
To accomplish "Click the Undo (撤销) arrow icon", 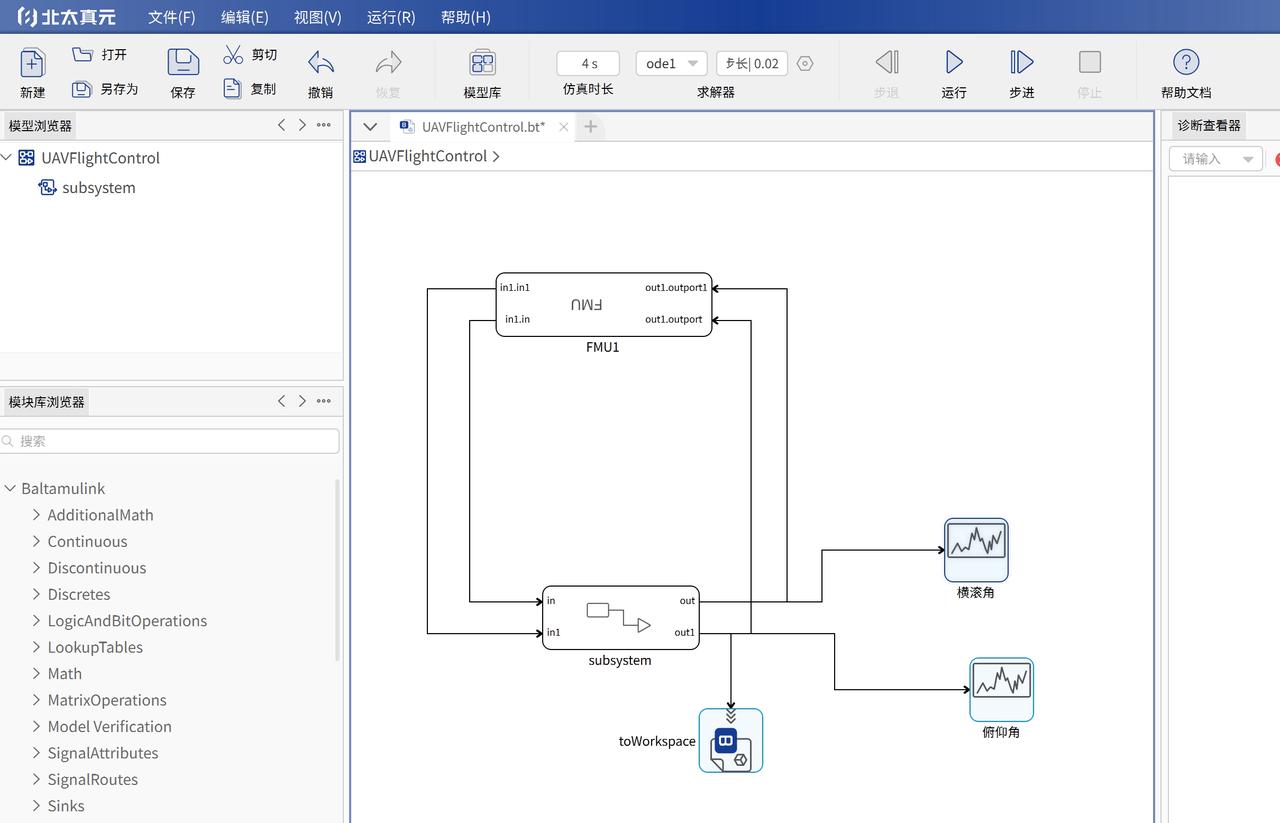I will (320, 63).
